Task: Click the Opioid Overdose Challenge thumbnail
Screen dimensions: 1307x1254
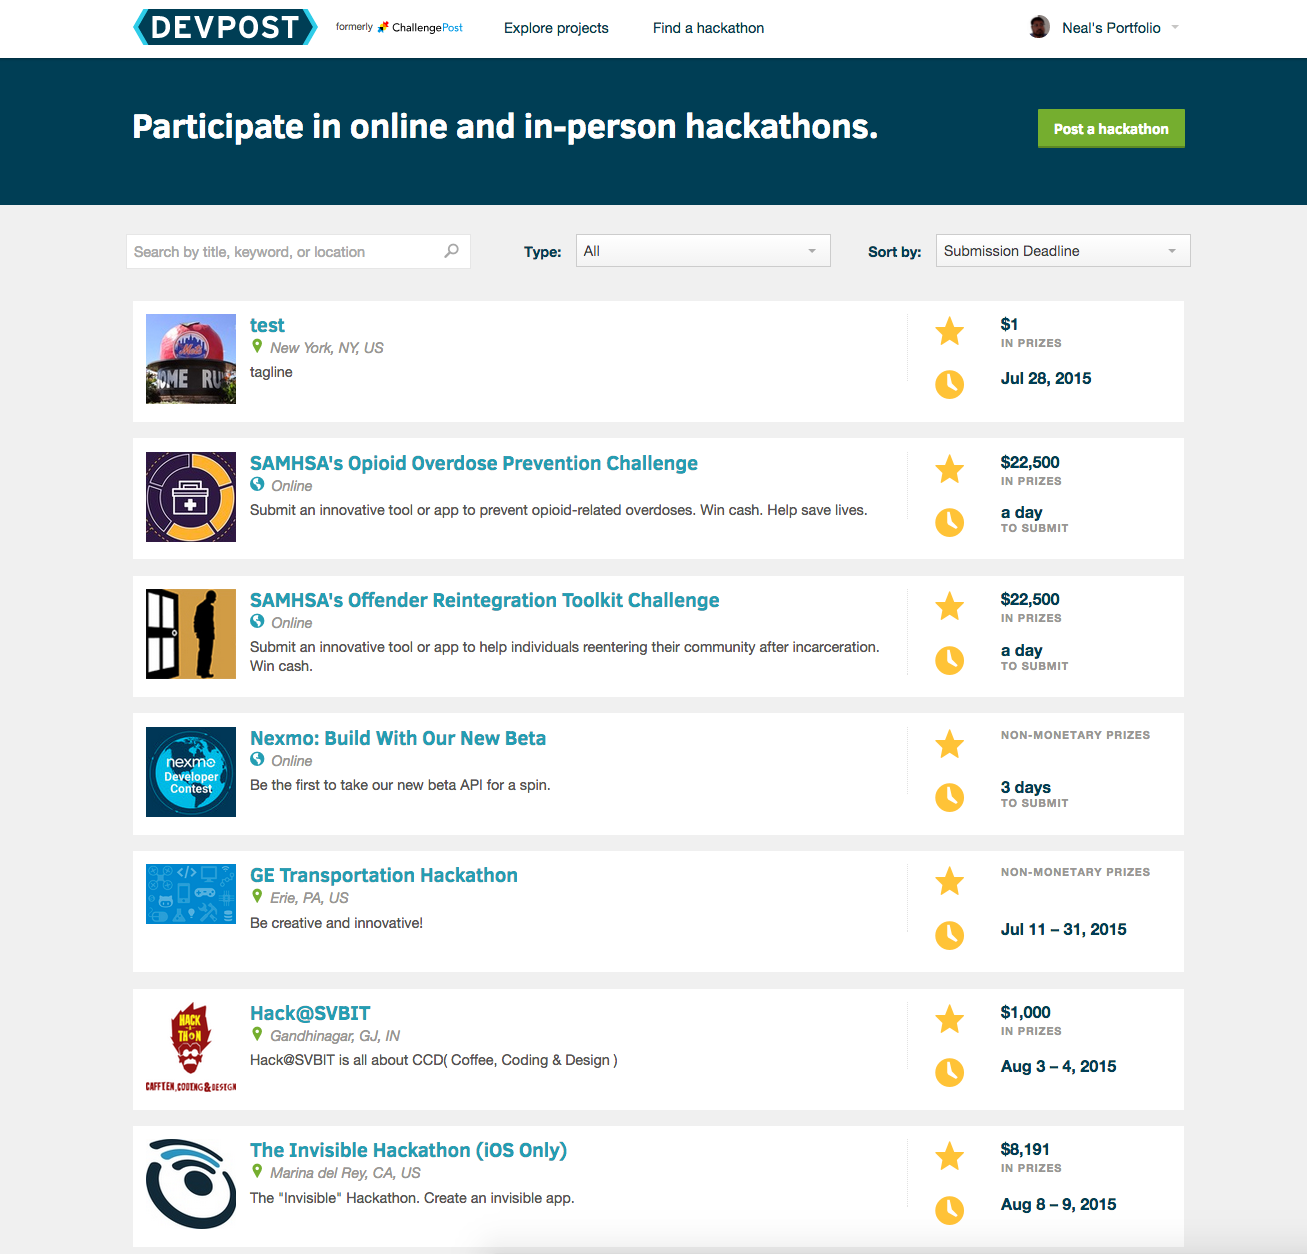Action: click(191, 497)
